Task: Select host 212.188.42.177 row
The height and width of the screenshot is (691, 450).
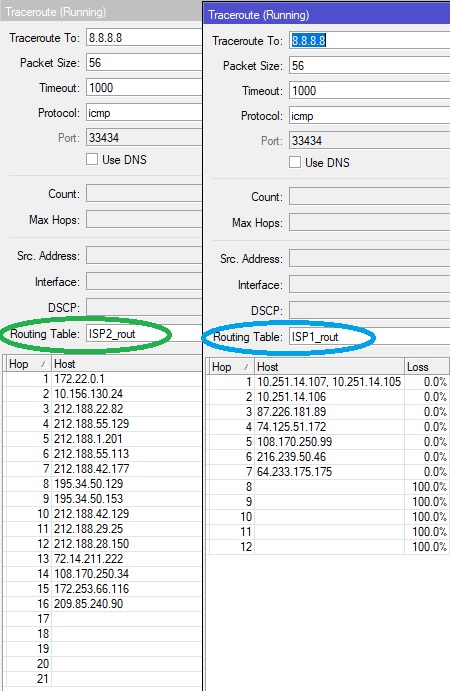Action: [102, 468]
